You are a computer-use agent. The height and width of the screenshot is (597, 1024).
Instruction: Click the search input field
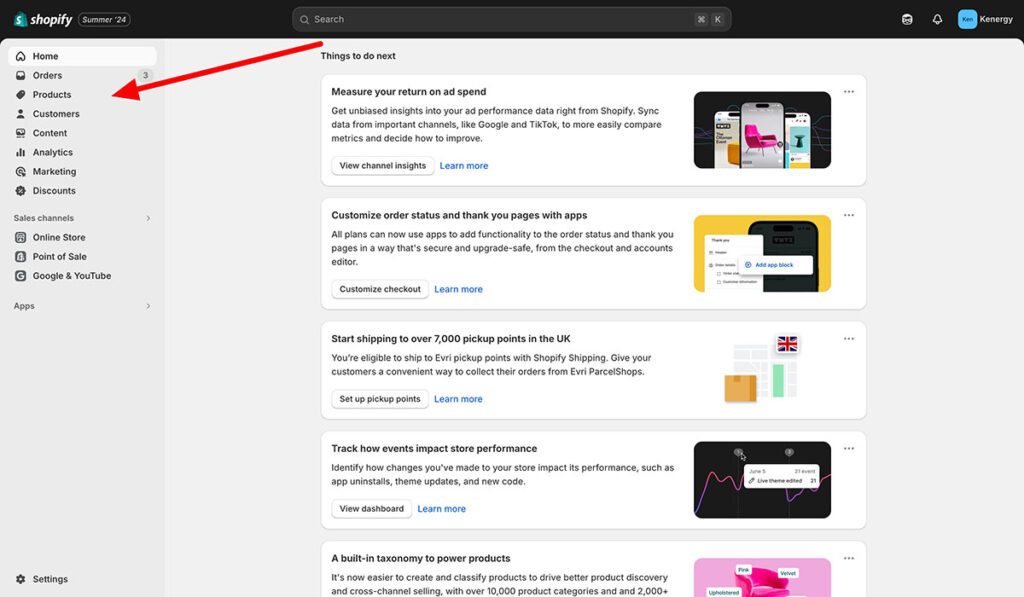[x=500, y=19]
